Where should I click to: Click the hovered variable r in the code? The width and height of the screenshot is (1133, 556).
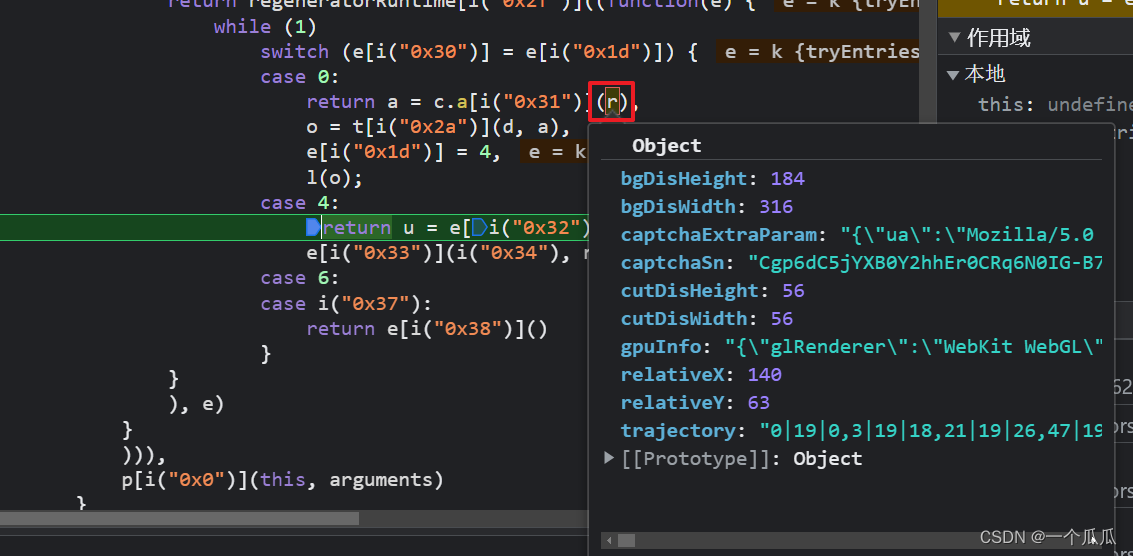coord(612,101)
